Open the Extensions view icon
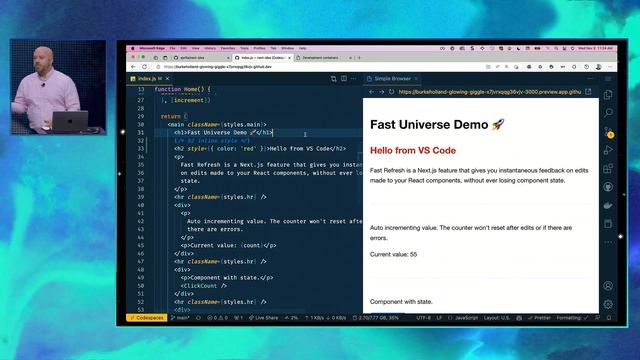This screenshot has width=640, height=360. (608, 168)
